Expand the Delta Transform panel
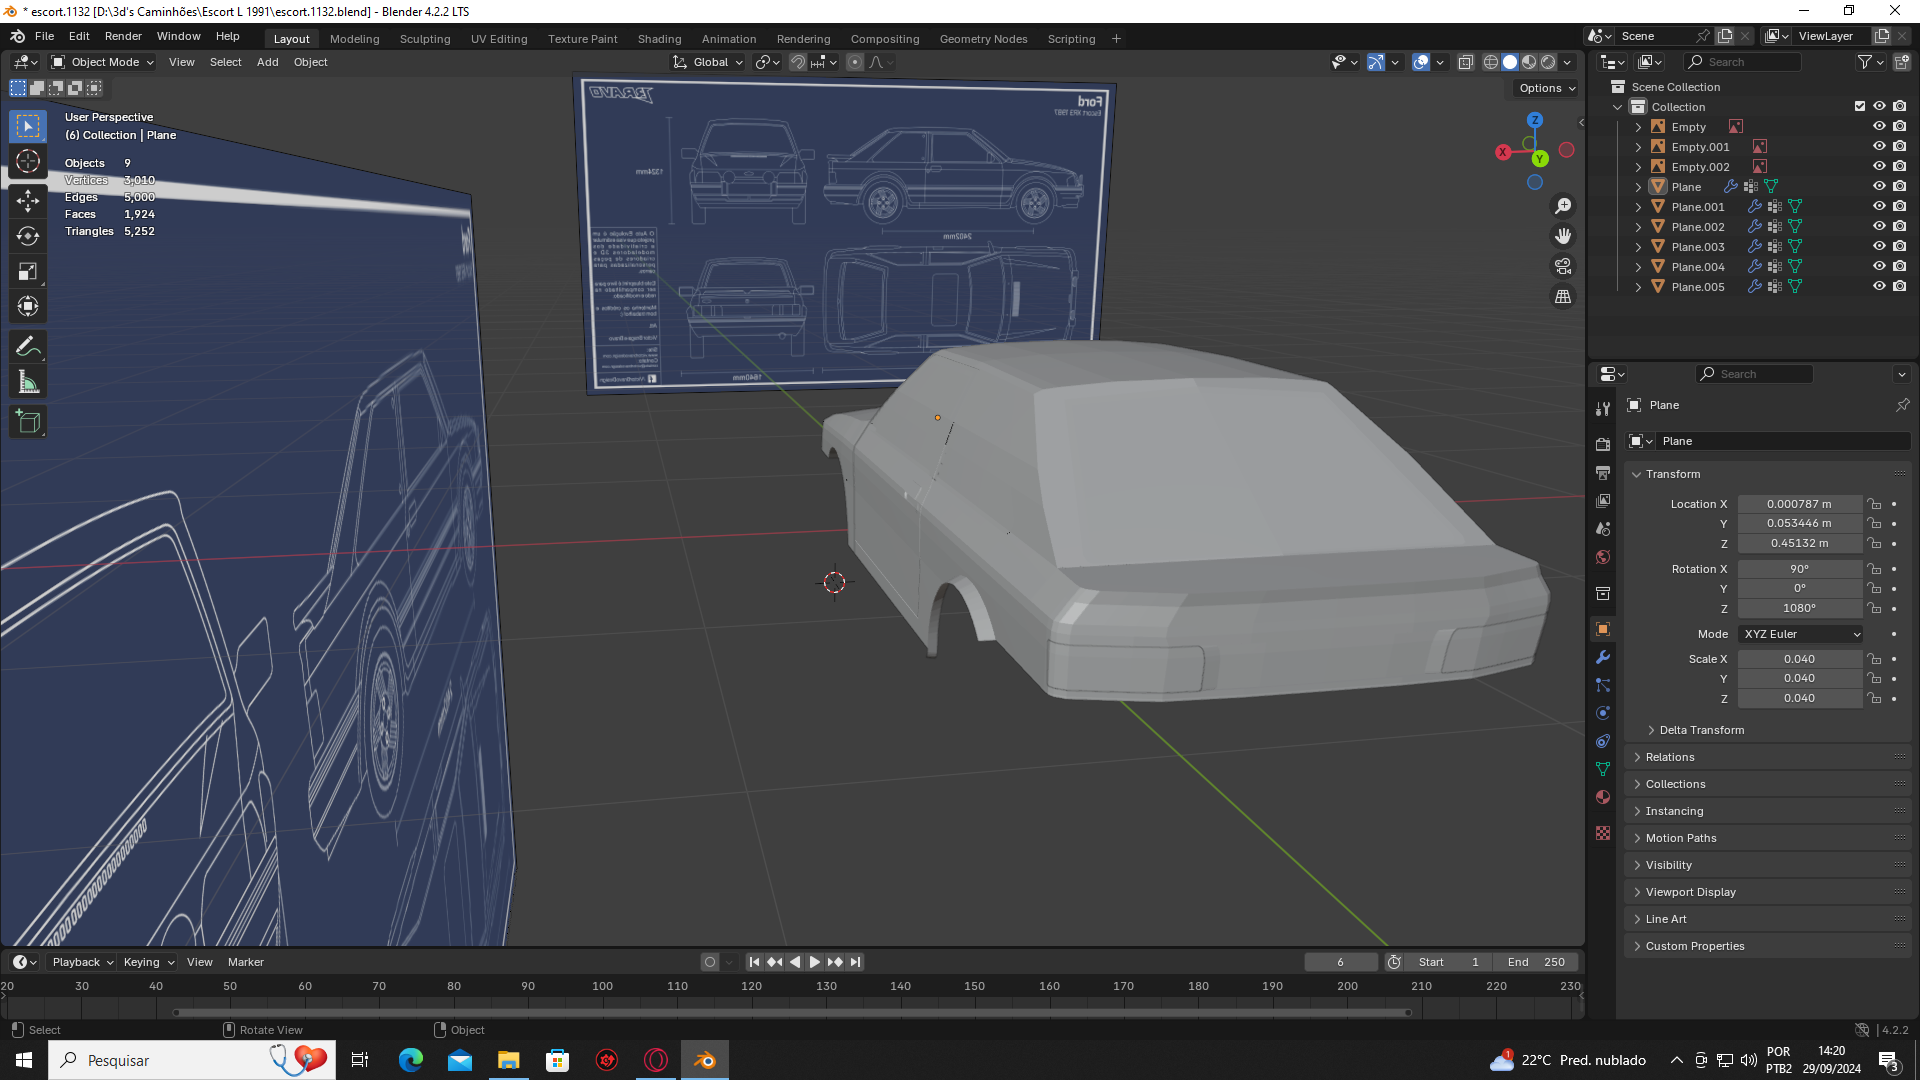This screenshot has width=1920, height=1080. tap(1700, 730)
